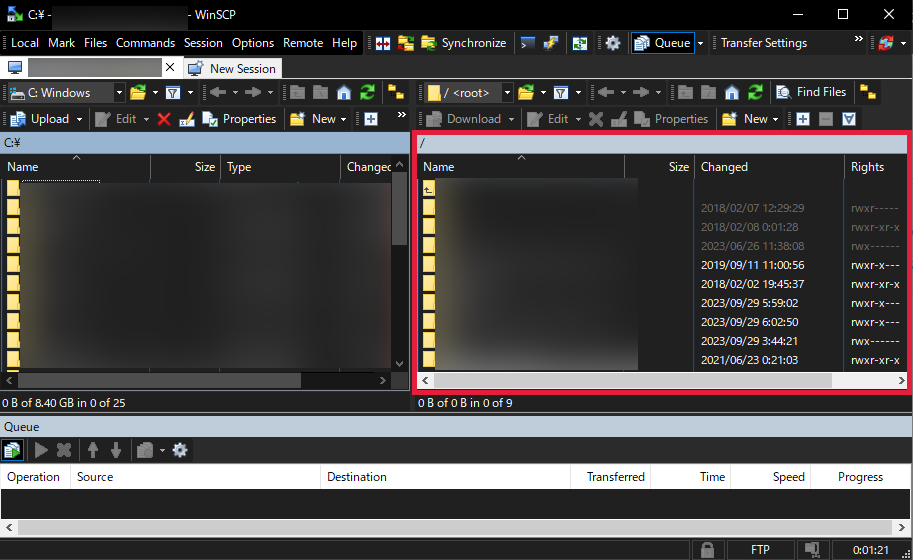Click the local New button
Image resolution: width=913 pixels, height=560 pixels.
point(314,119)
